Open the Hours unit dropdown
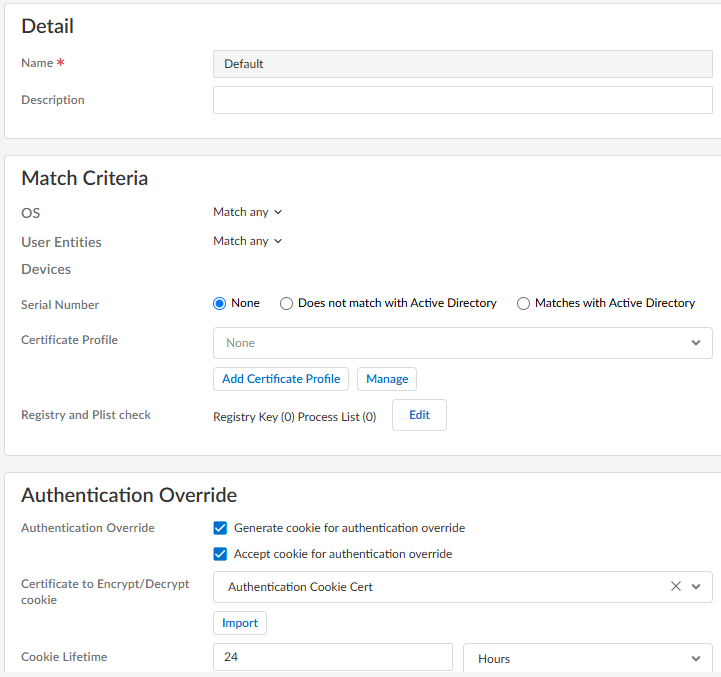The image size is (721, 677). [587, 658]
